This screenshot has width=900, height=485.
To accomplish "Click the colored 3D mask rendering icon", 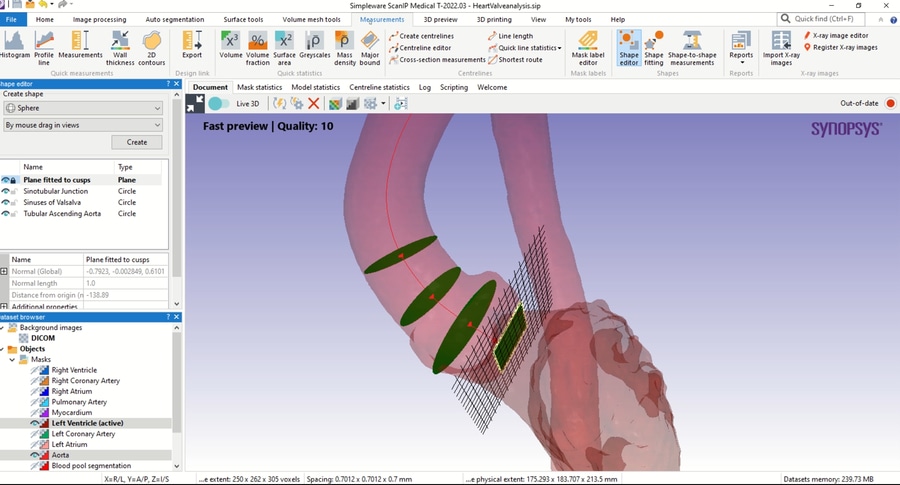I will click(x=335, y=104).
